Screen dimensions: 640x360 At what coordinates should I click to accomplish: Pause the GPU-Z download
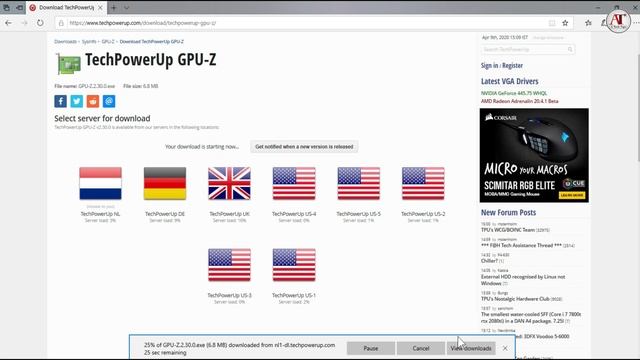tap(371, 348)
